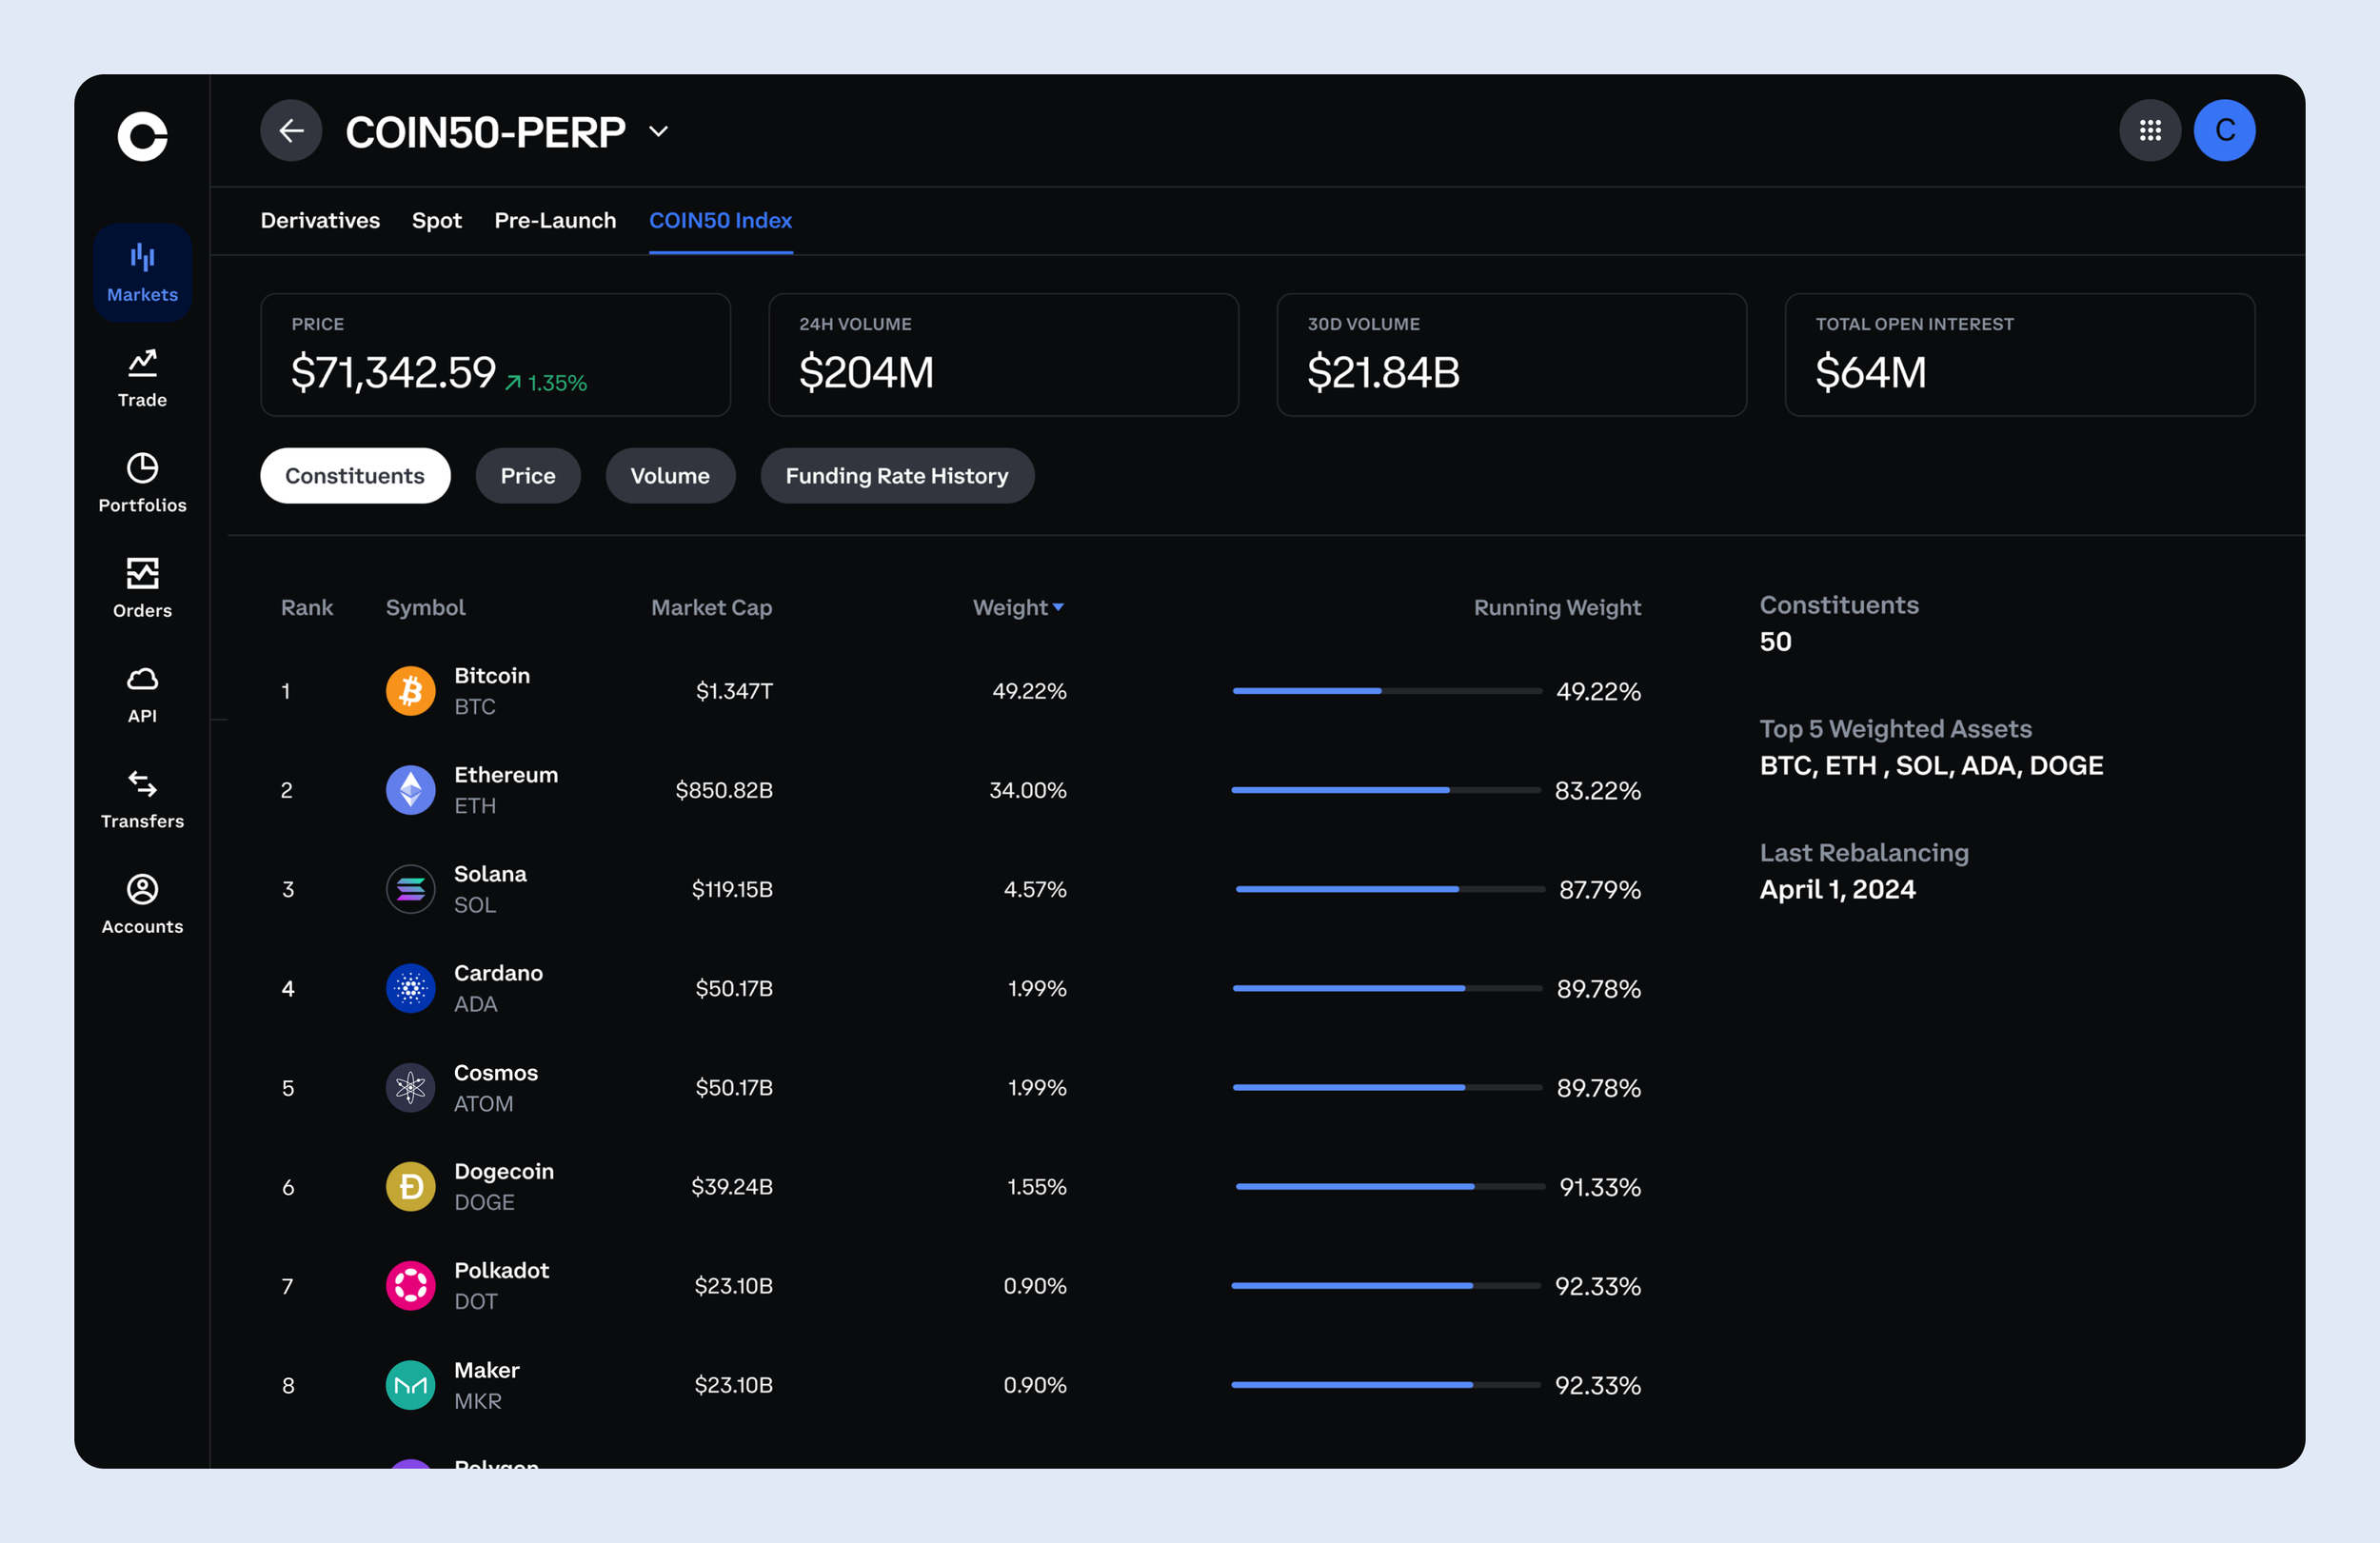Open the API section icon
The height and width of the screenshot is (1543, 2380).
[x=142, y=694]
